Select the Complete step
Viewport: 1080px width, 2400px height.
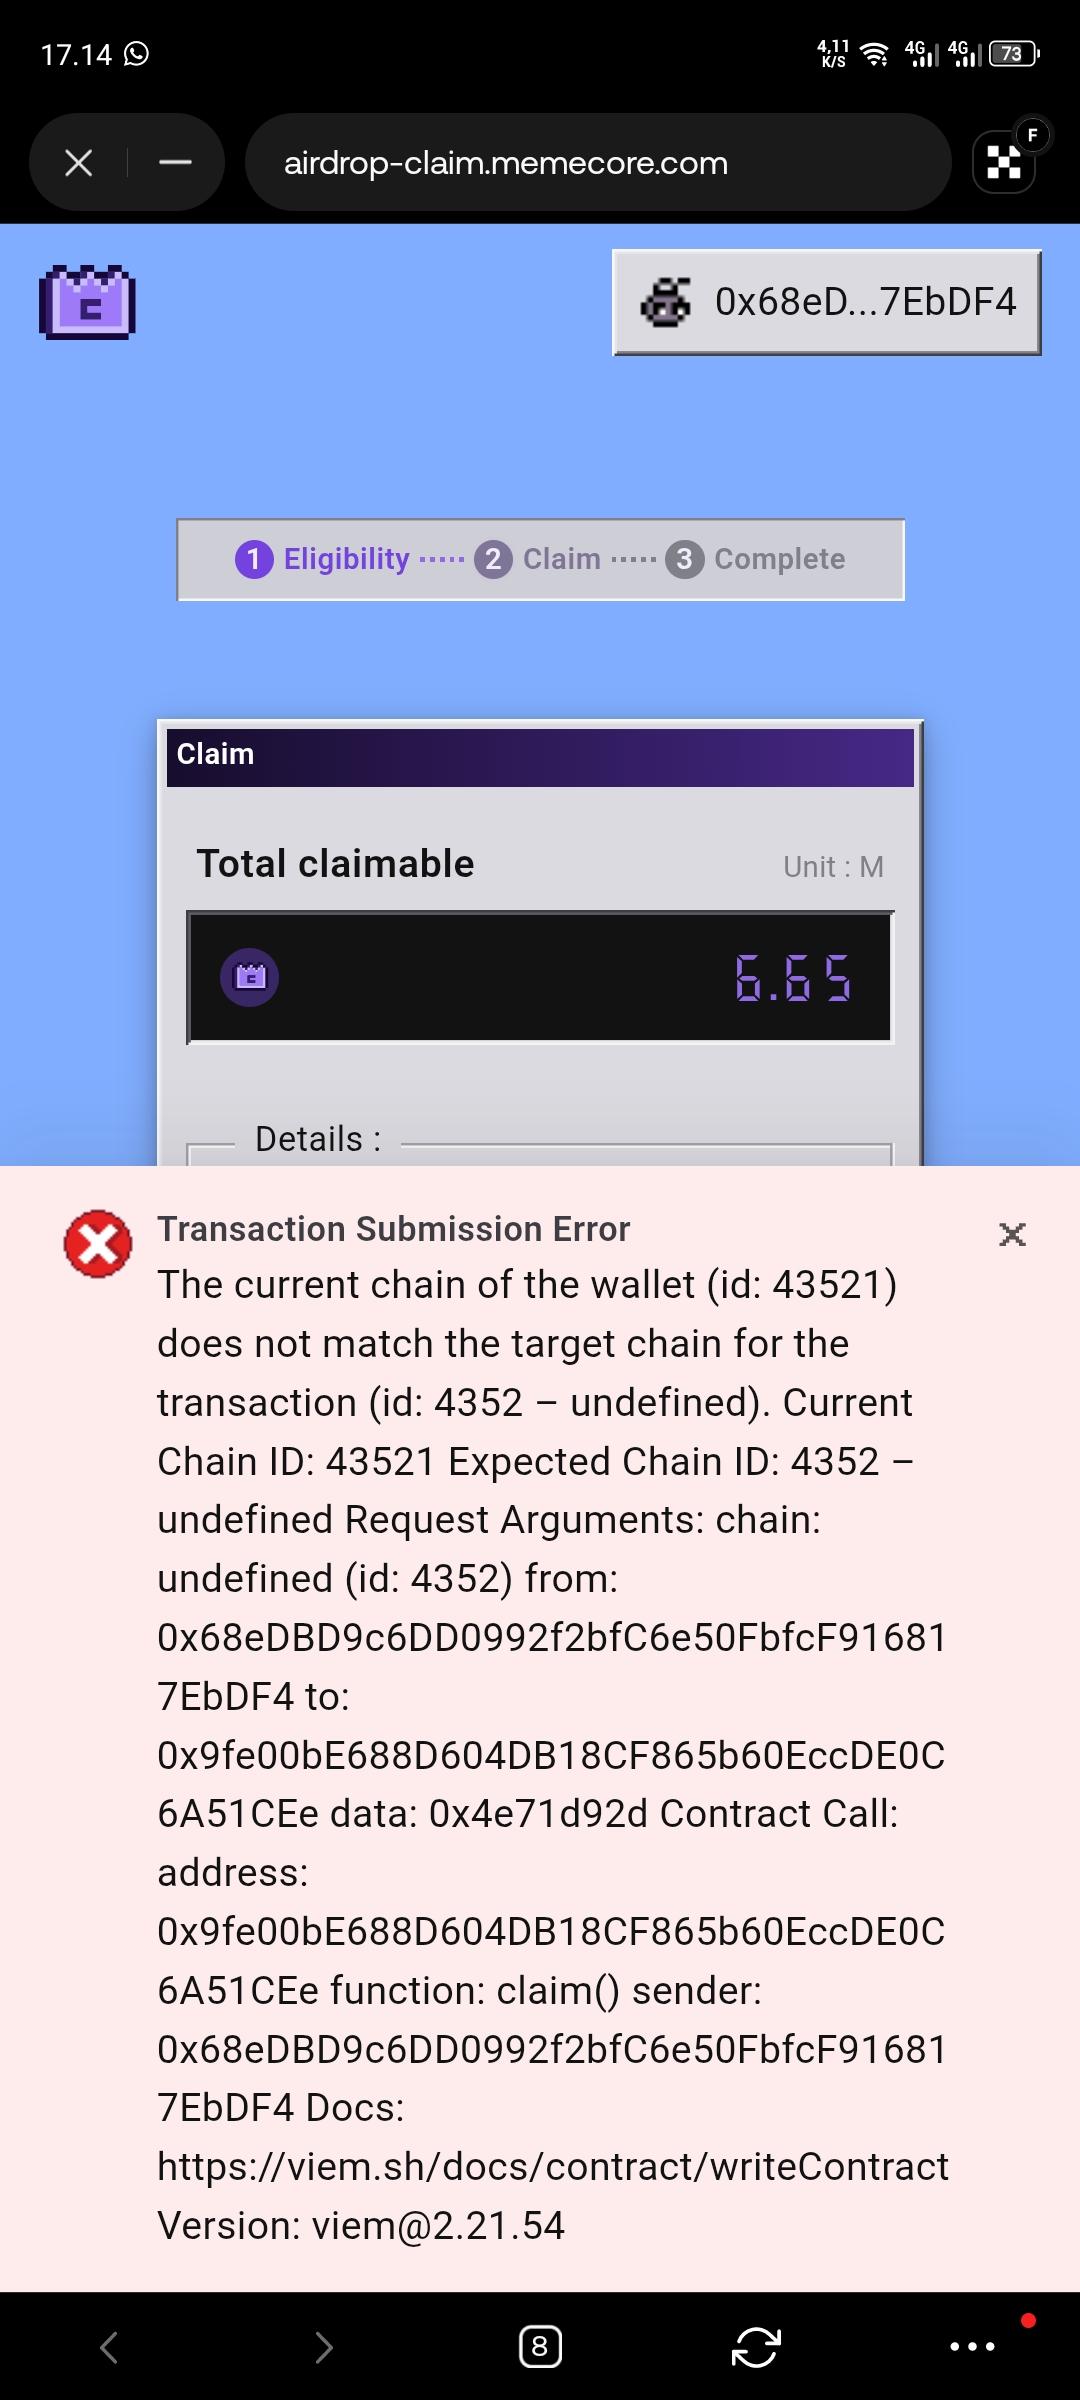(x=756, y=559)
